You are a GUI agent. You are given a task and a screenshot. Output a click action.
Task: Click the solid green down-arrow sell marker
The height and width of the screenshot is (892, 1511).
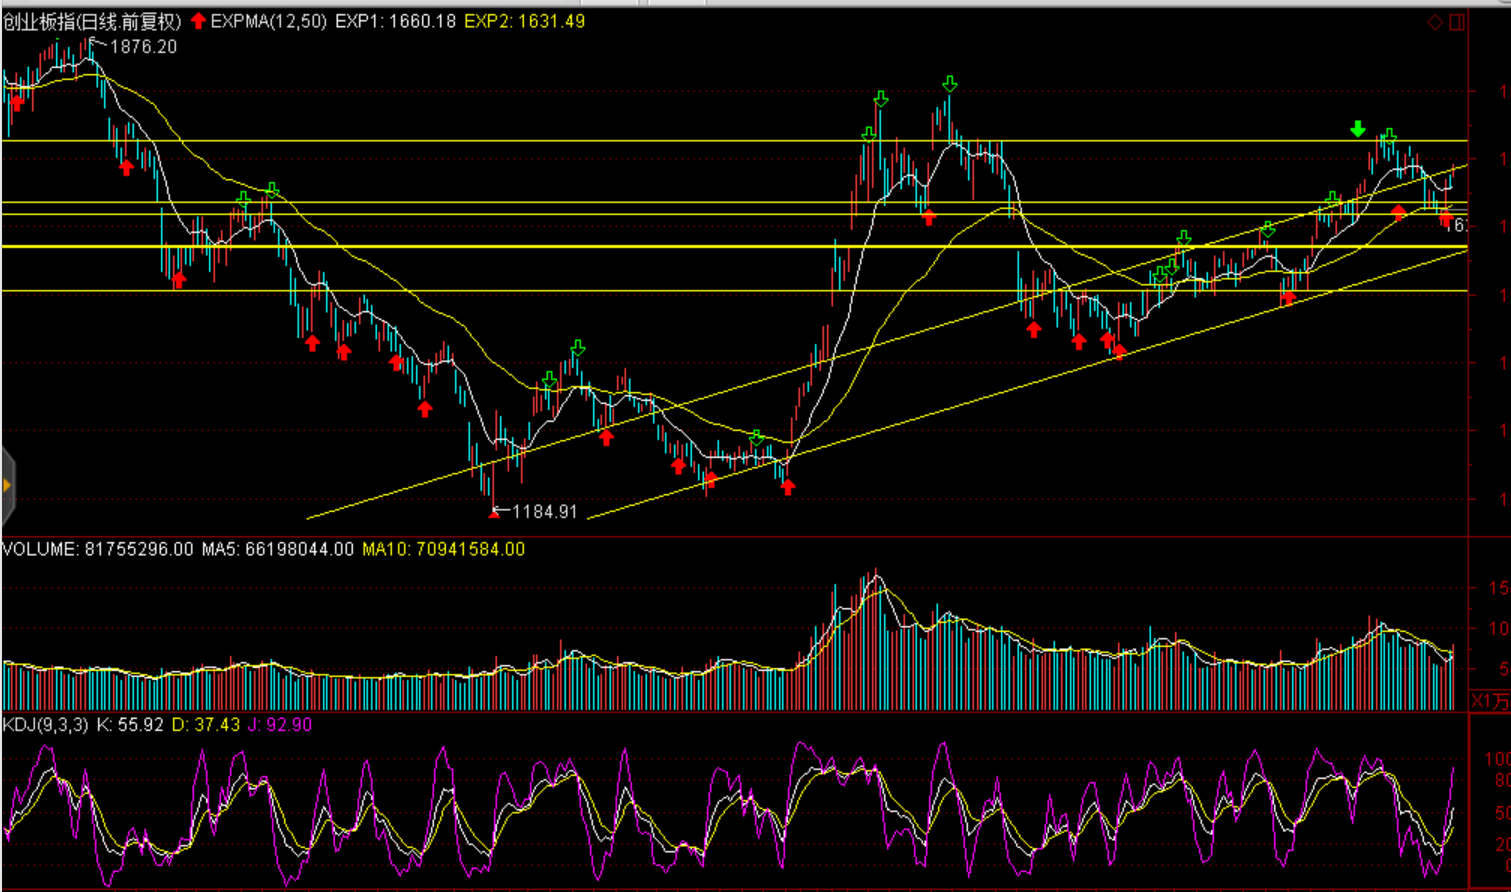[x=1357, y=129]
